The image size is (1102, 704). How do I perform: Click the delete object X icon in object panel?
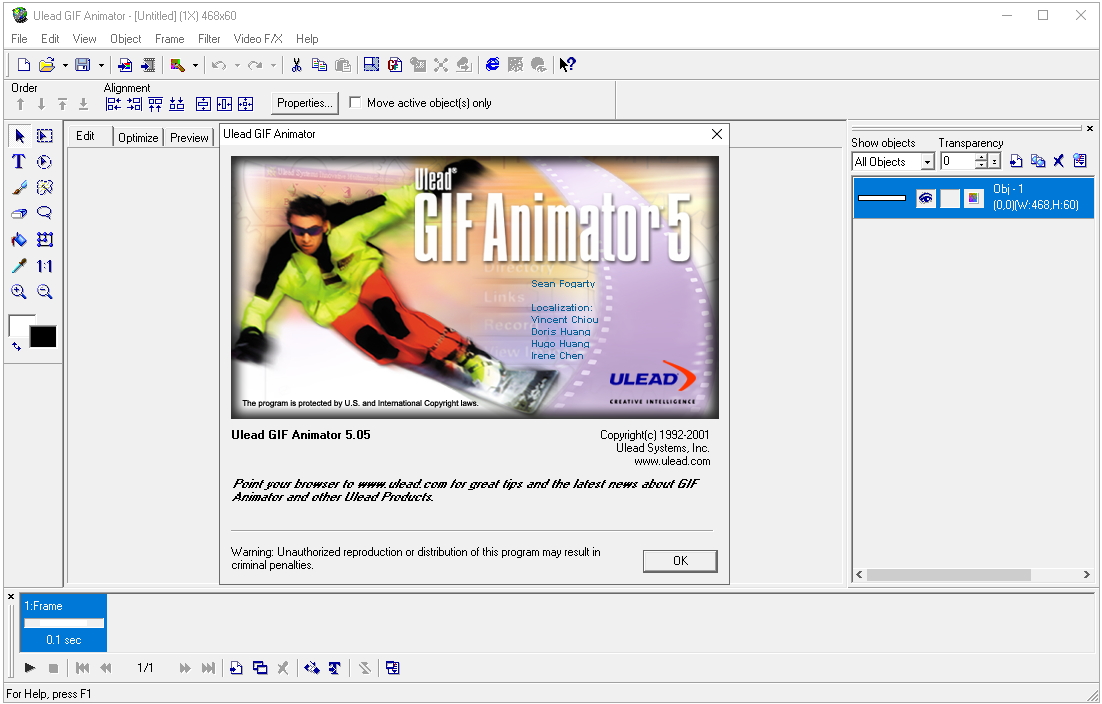[x=1058, y=161]
